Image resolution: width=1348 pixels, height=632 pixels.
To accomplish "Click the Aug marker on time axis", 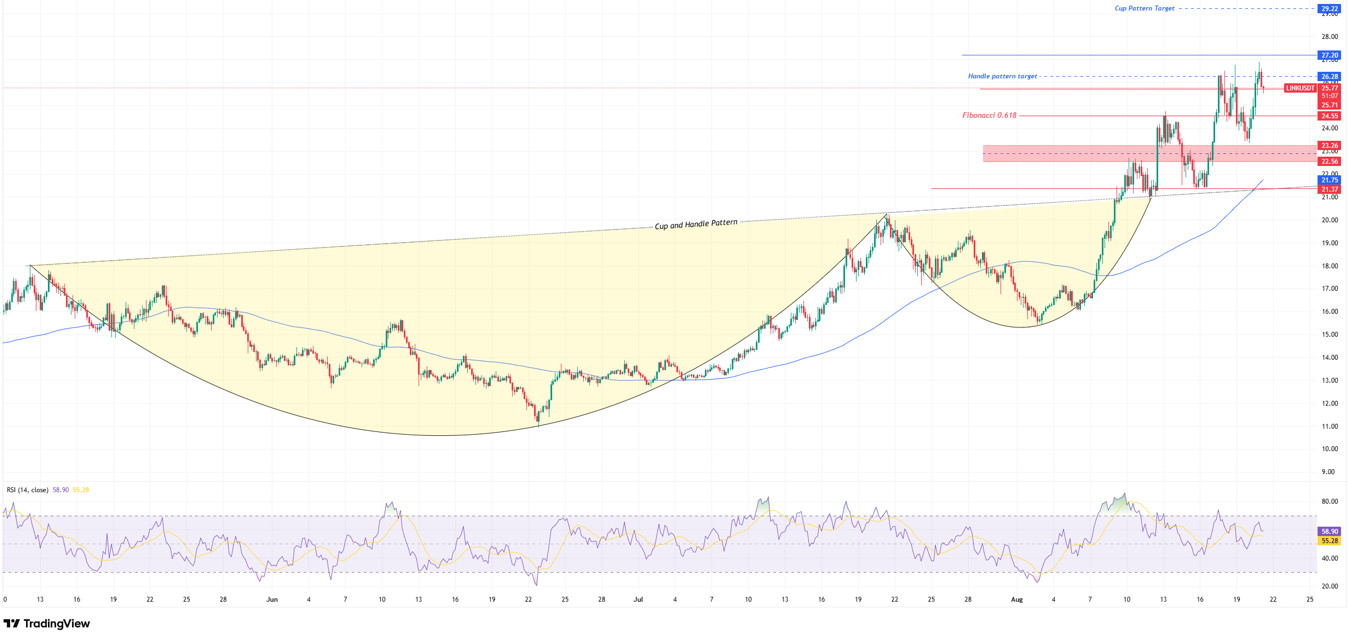I will [1017, 599].
